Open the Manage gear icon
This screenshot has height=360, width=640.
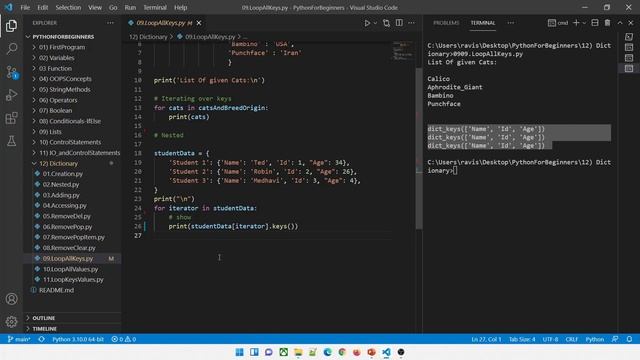(x=11, y=322)
